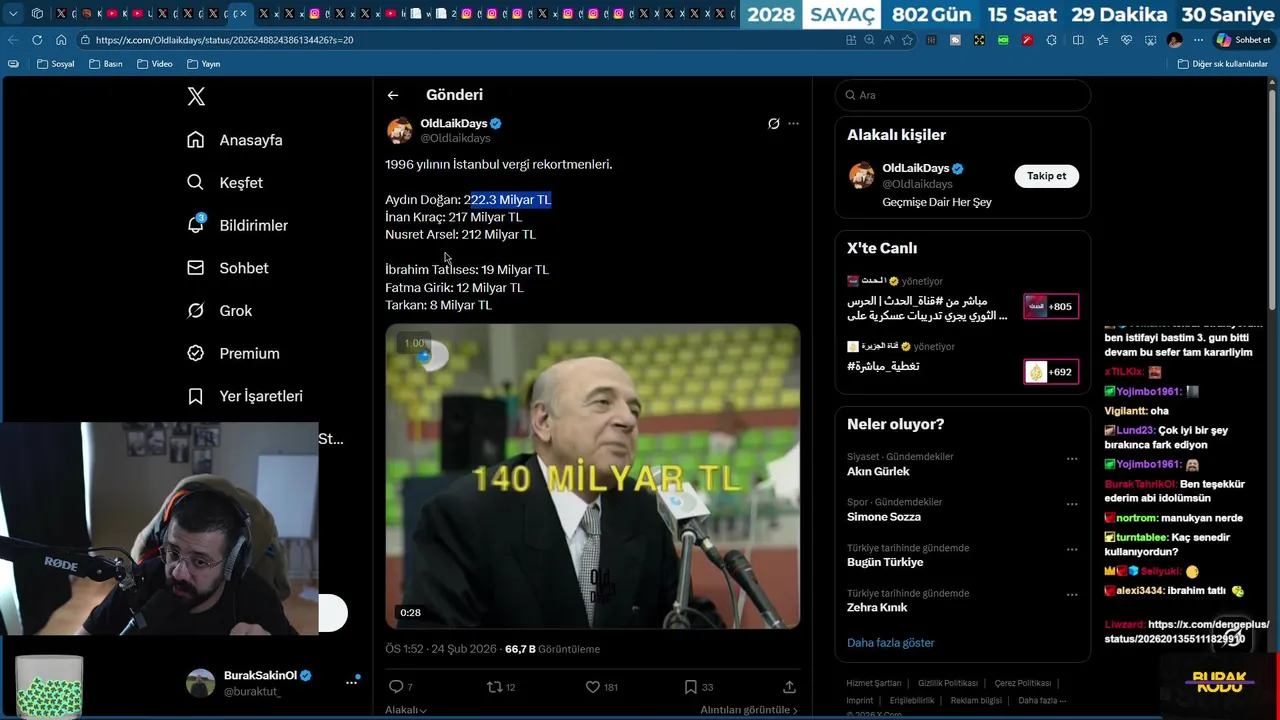
Task: Open the browser favorites list
Action: [1102, 40]
